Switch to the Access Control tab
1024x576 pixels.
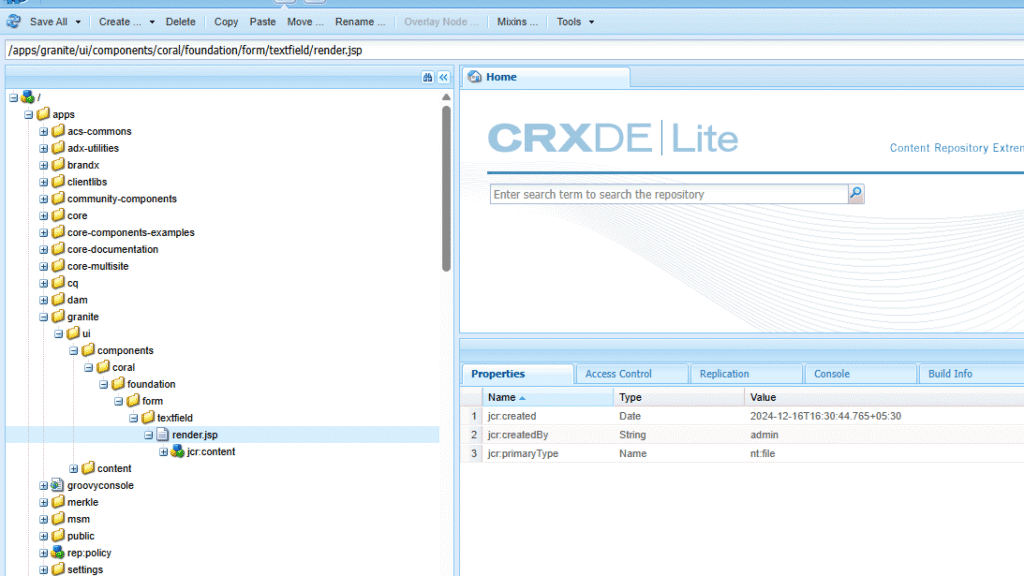(x=632, y=374)
